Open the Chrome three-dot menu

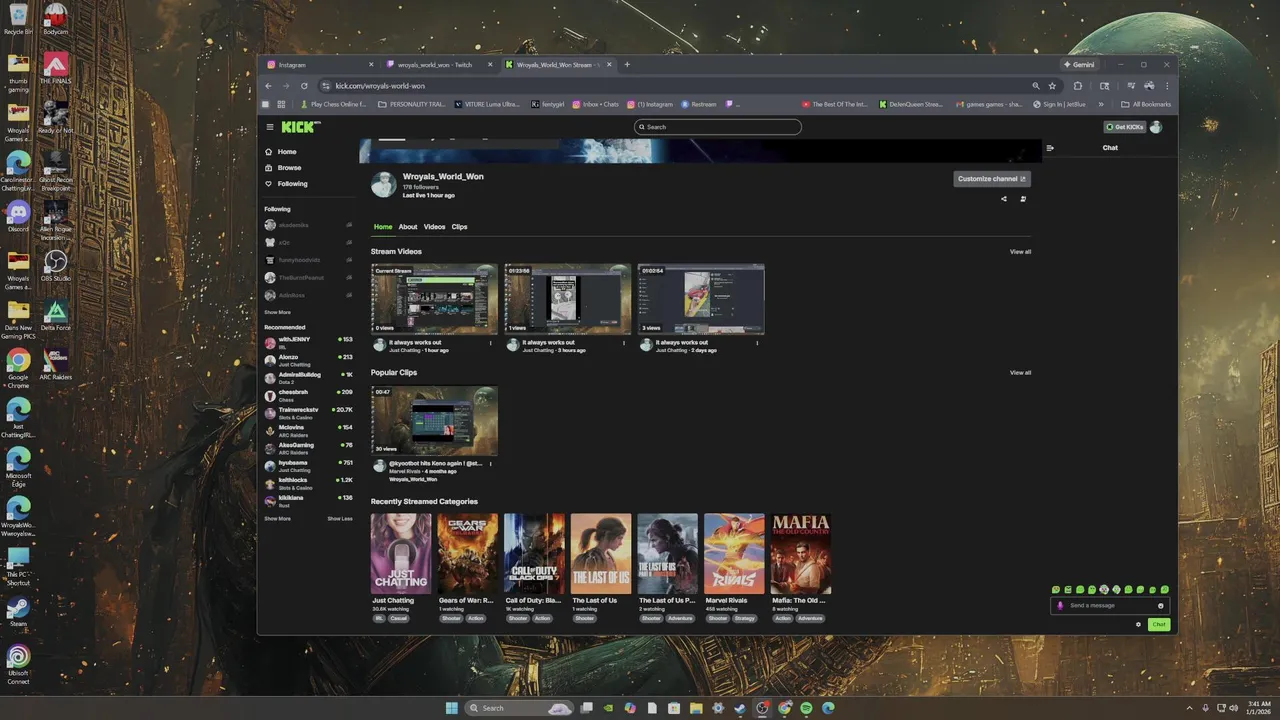tap(1167, 86)
